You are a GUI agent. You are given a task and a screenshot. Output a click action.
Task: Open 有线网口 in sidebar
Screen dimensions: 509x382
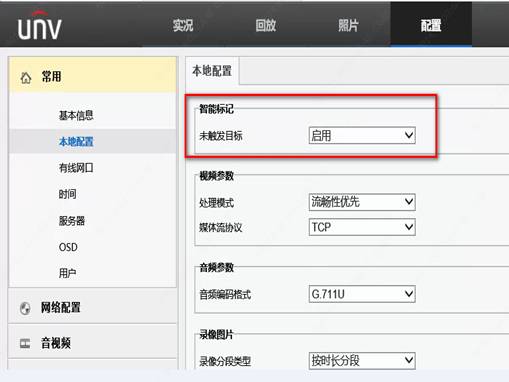point(76,168)
